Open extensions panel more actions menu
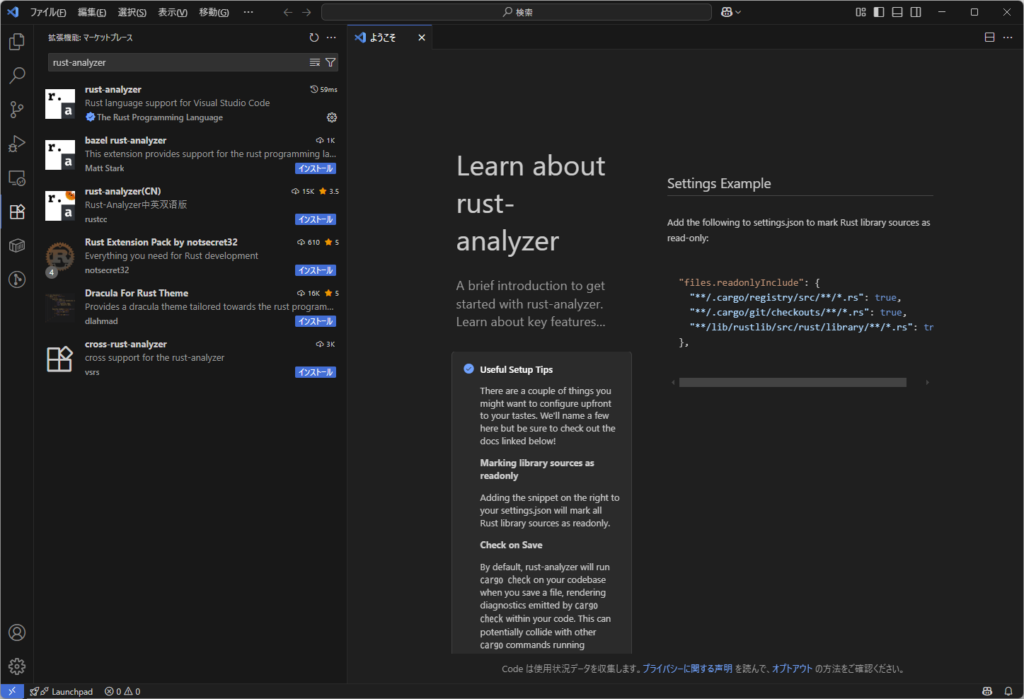 (x=331, y=38)
